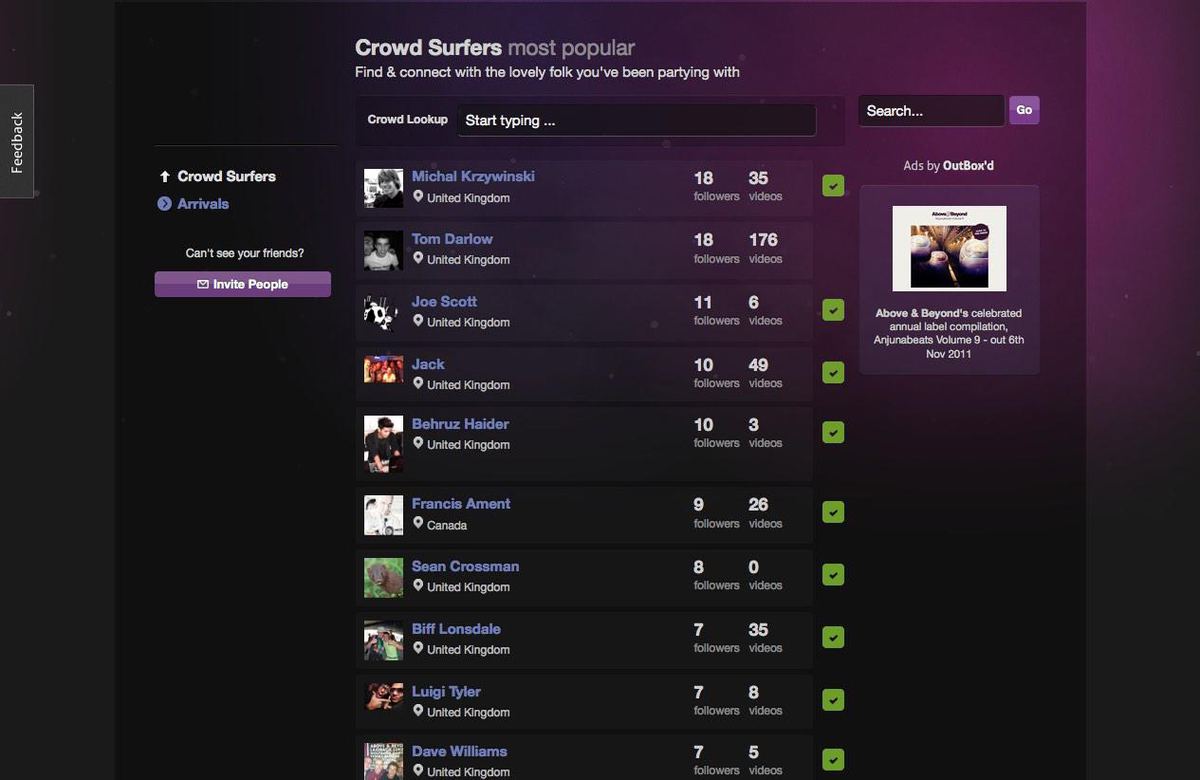The image size is (1200, 780).
Task: Open Luigi Tyler's avatar thumbnail
Action: (x=383, y=696)
